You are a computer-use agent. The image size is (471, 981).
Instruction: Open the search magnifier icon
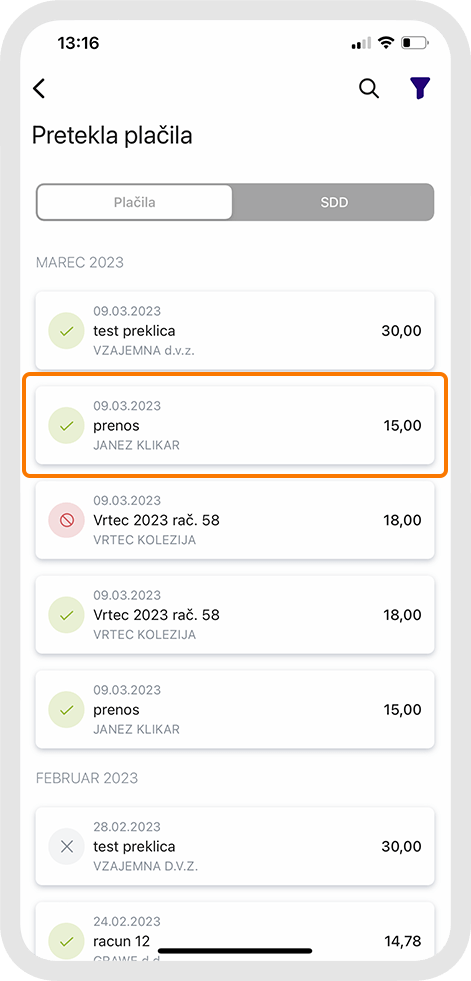pyautogui.click(x=369, y=89)
